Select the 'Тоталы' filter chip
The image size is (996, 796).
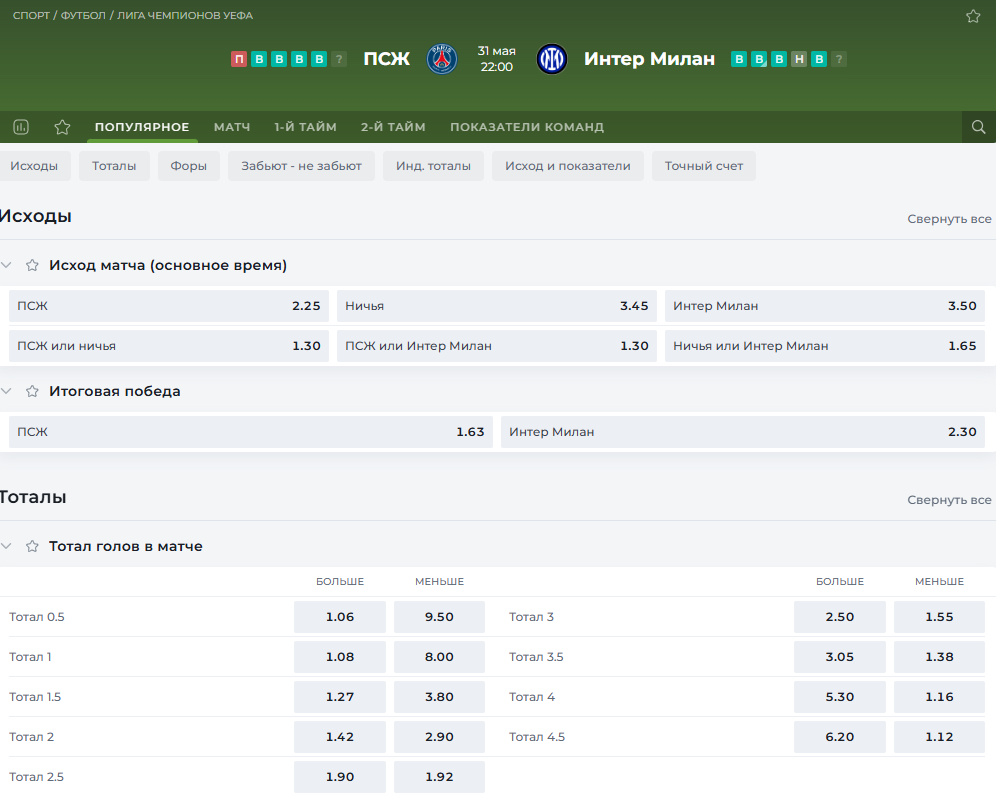click(x=114, y=166)
